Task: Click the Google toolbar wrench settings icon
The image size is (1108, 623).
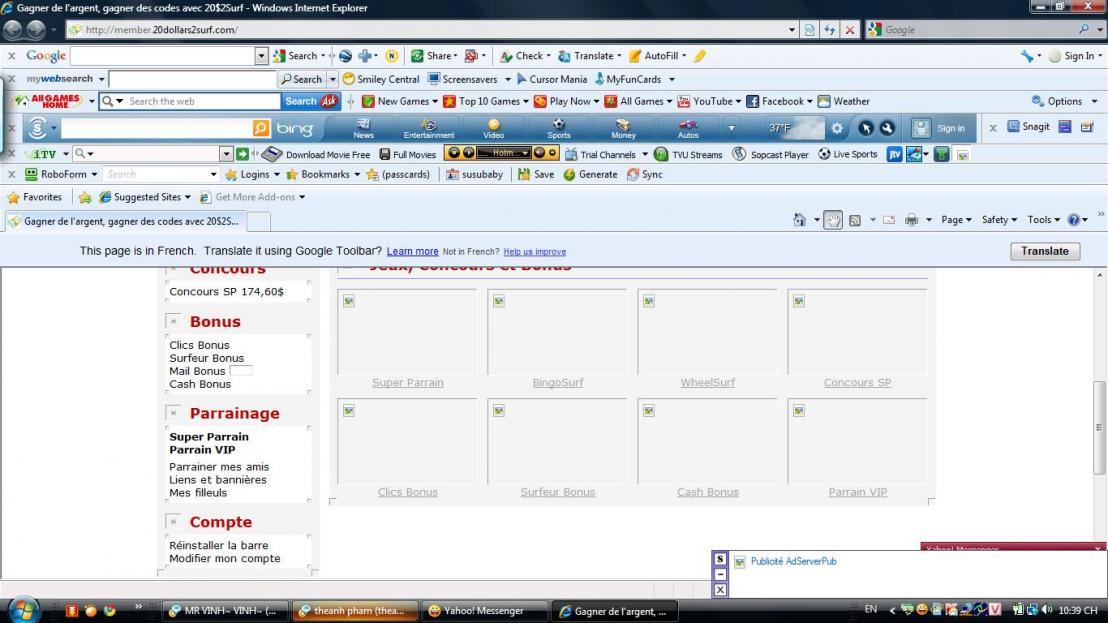Action: point(1027,56)
